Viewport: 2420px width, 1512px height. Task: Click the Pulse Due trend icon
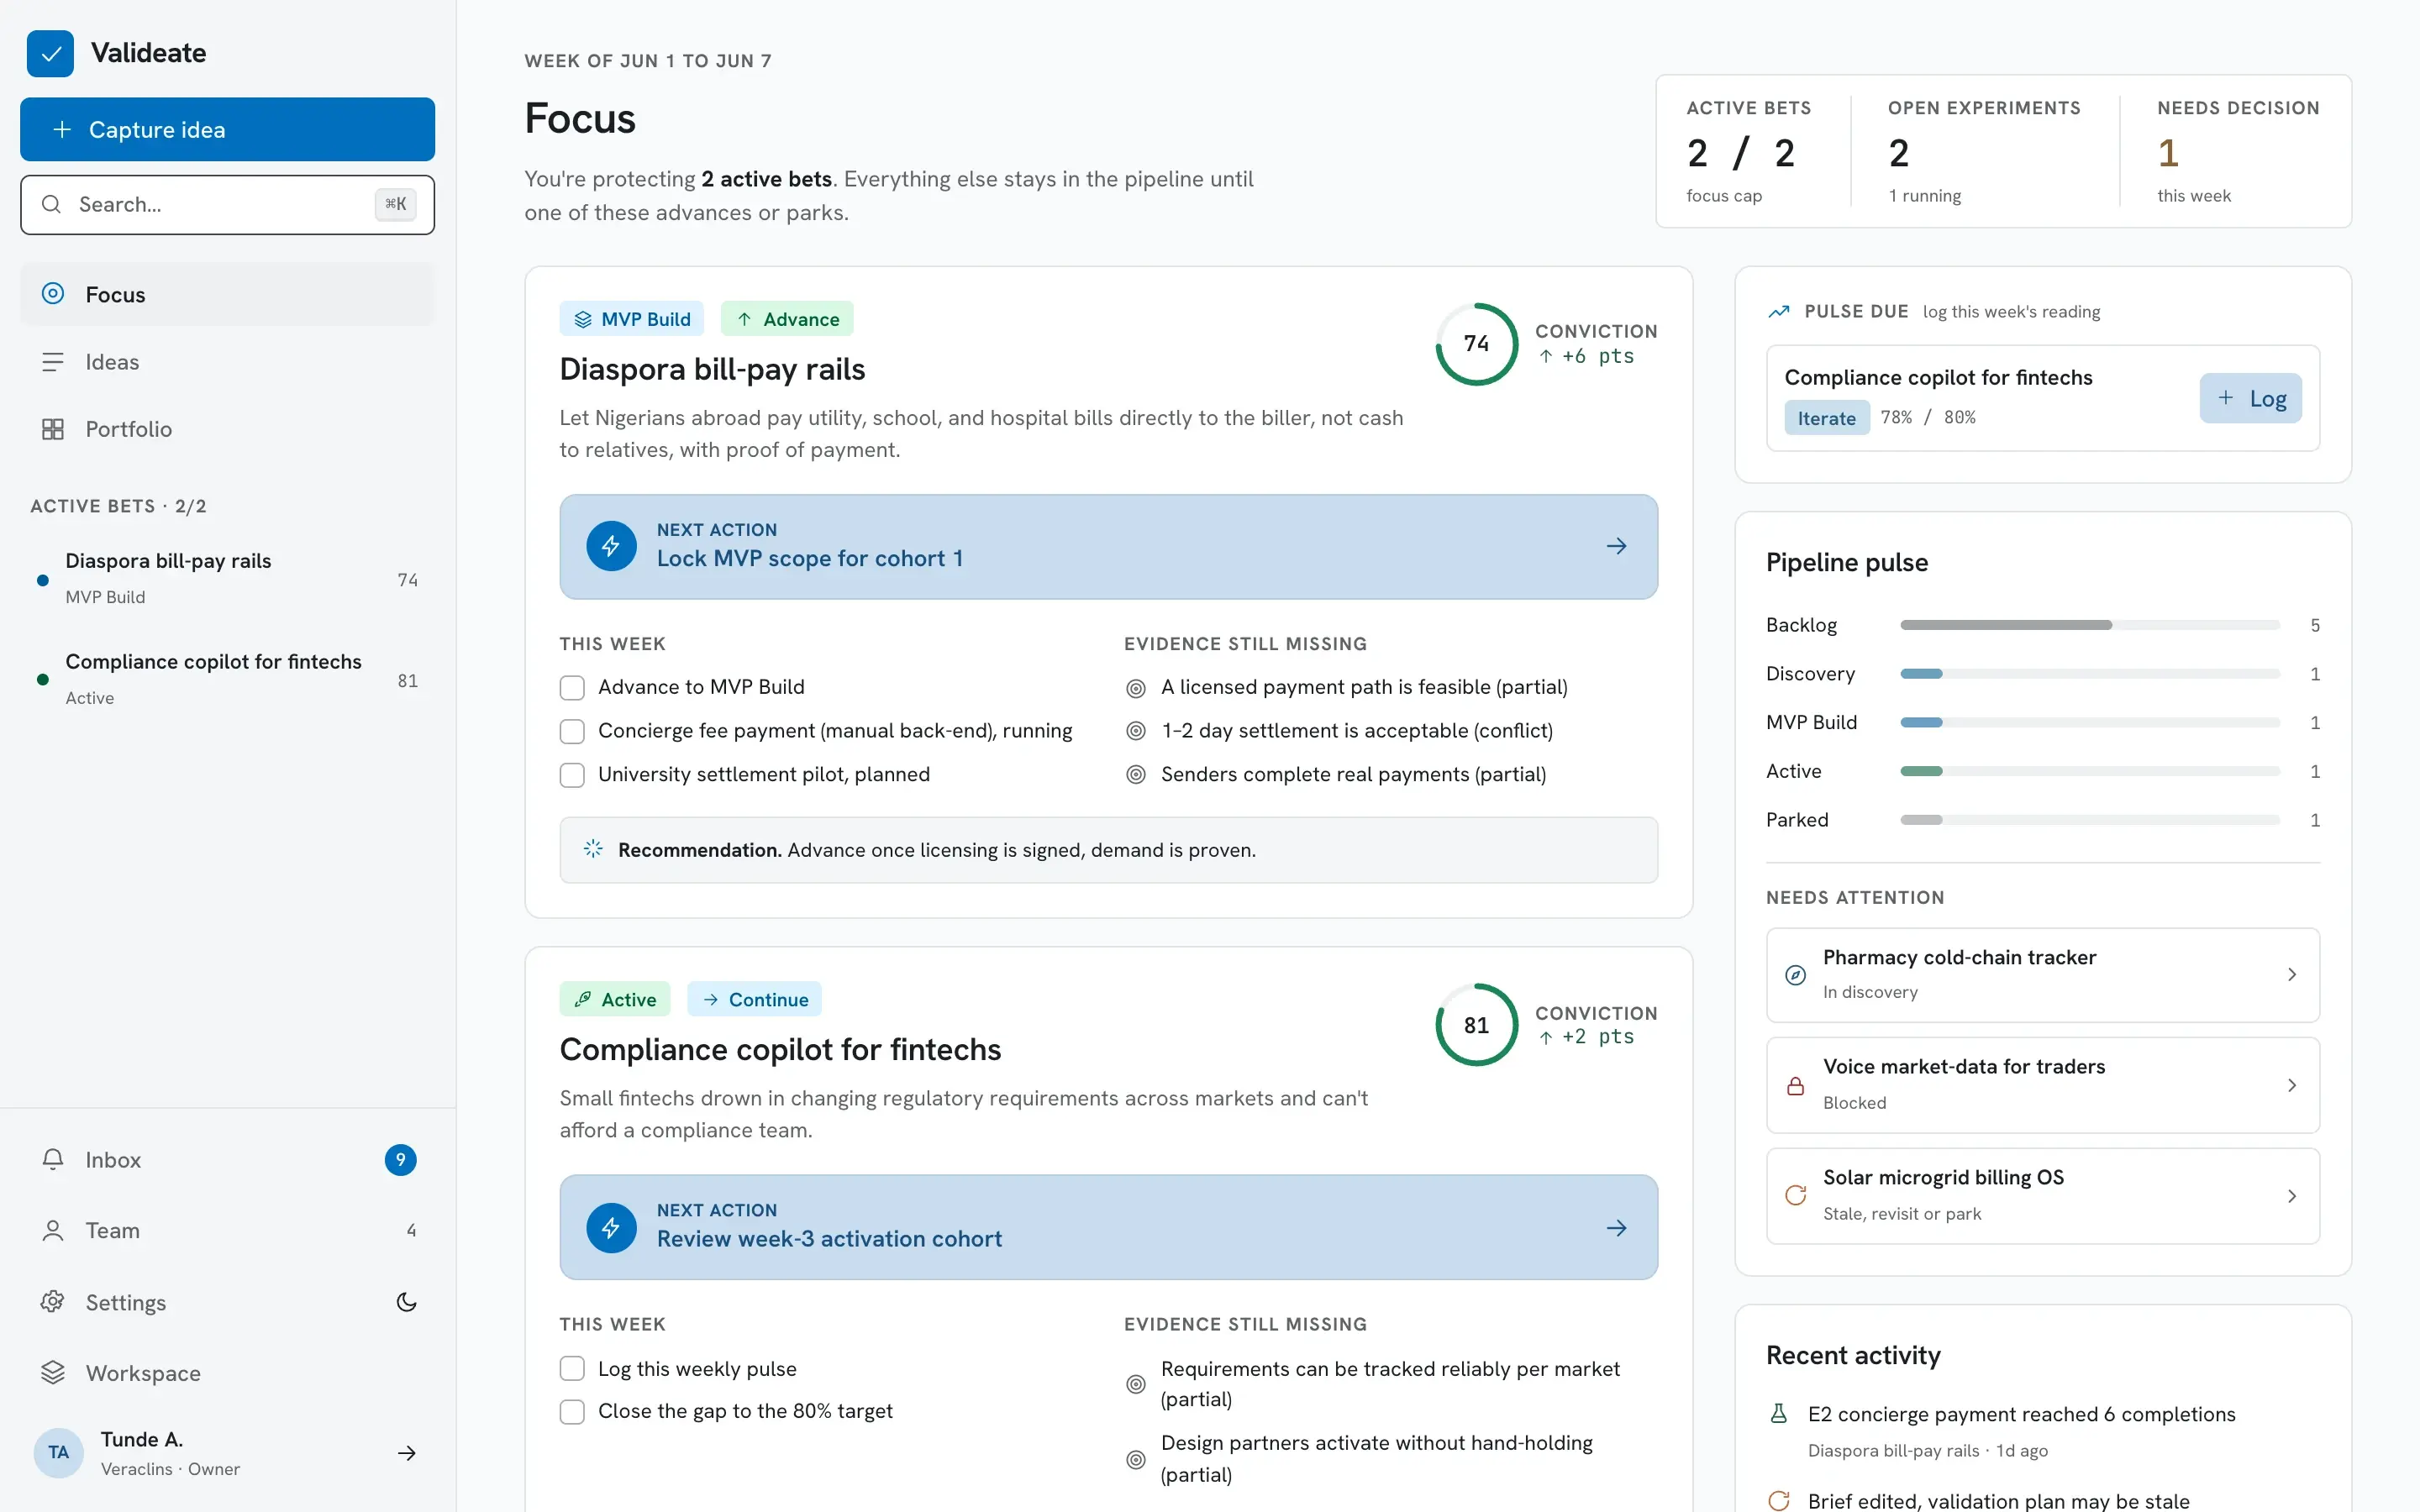click(1779, 312)
